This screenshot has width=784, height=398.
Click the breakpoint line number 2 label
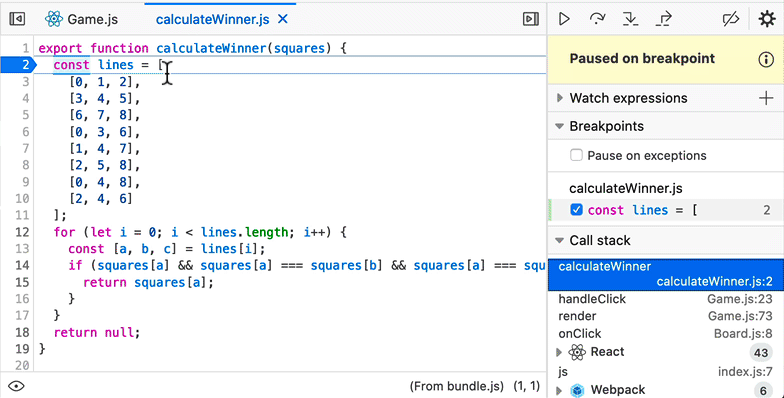(766, 210)
